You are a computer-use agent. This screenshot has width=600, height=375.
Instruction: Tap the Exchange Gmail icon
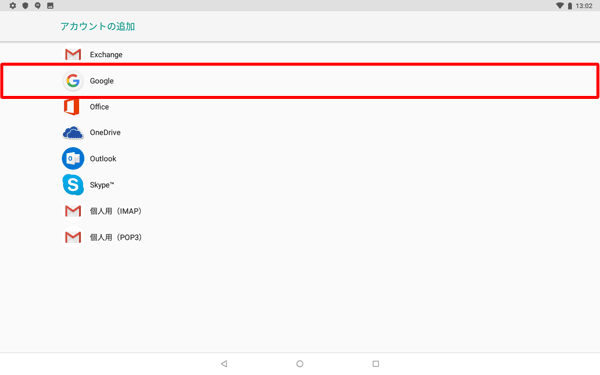pyautogui.click(x=73, y=55)
